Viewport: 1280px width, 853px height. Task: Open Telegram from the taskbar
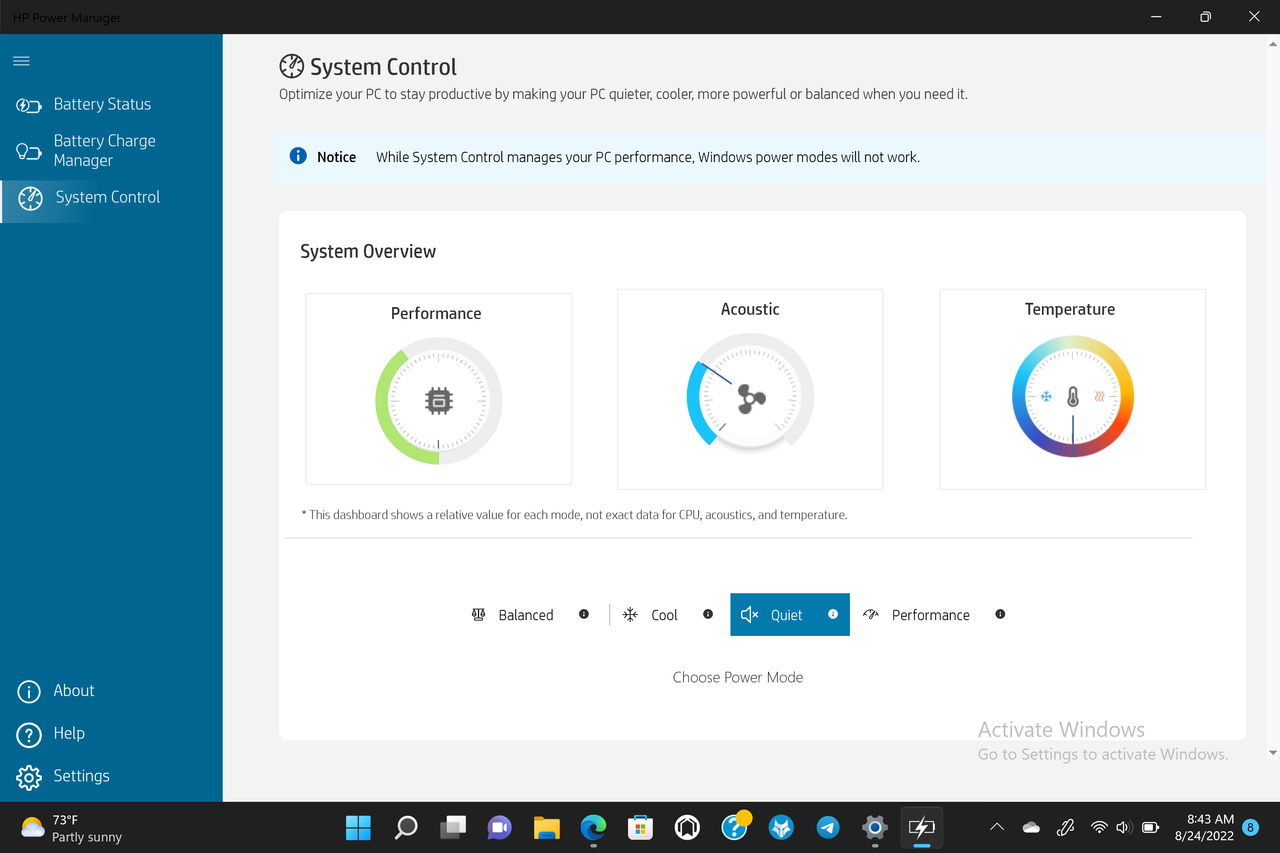828,827
